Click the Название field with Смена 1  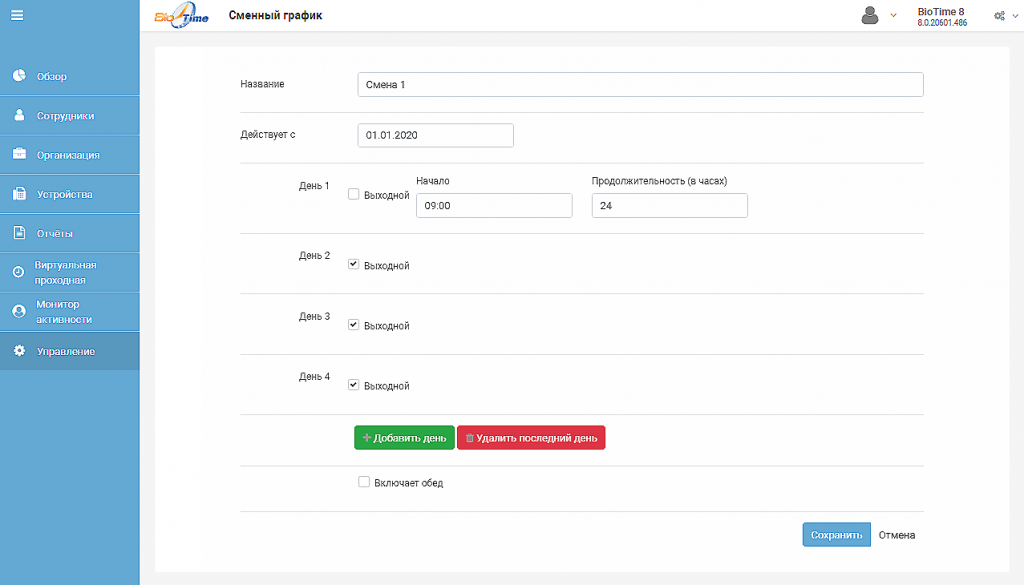641,84
